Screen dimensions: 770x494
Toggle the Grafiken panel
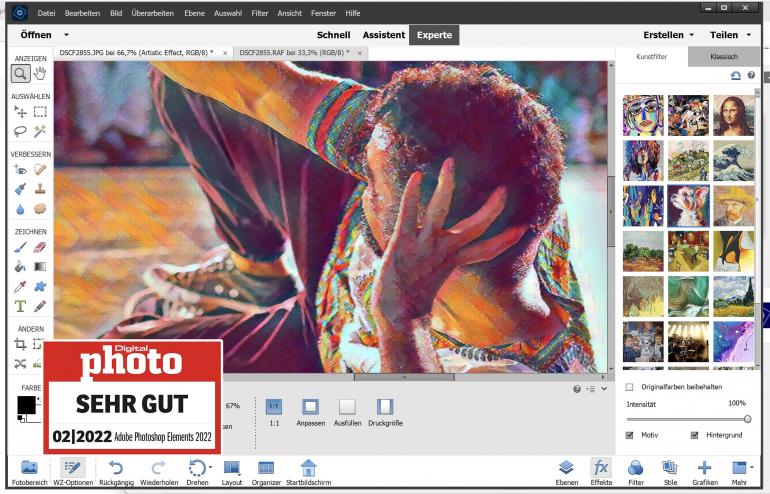(x=705, y=472)
